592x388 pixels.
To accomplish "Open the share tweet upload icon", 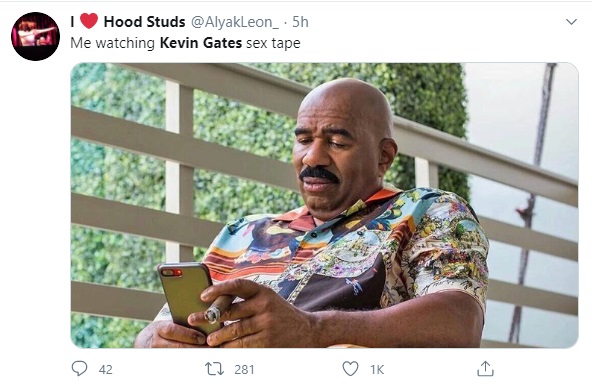I will coord(485,368).
